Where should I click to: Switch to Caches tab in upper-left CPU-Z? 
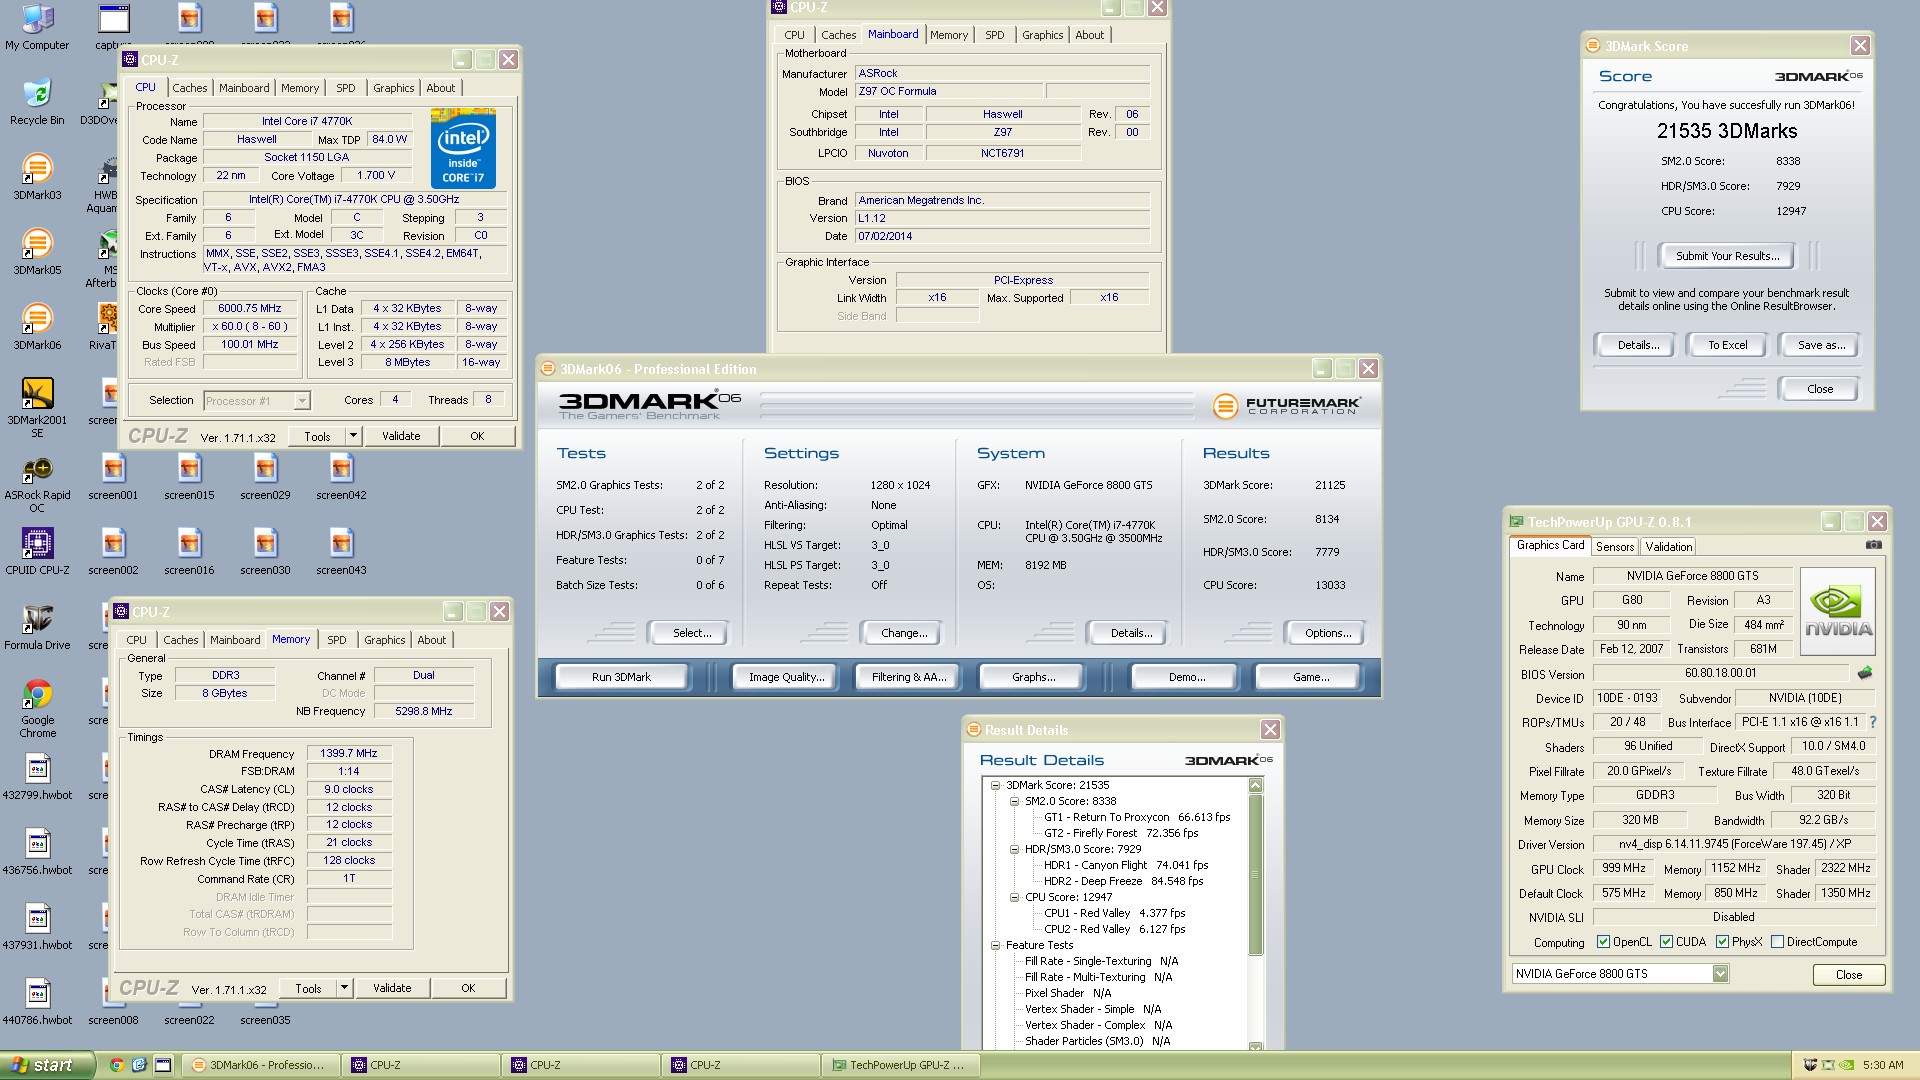click(189, 88)
